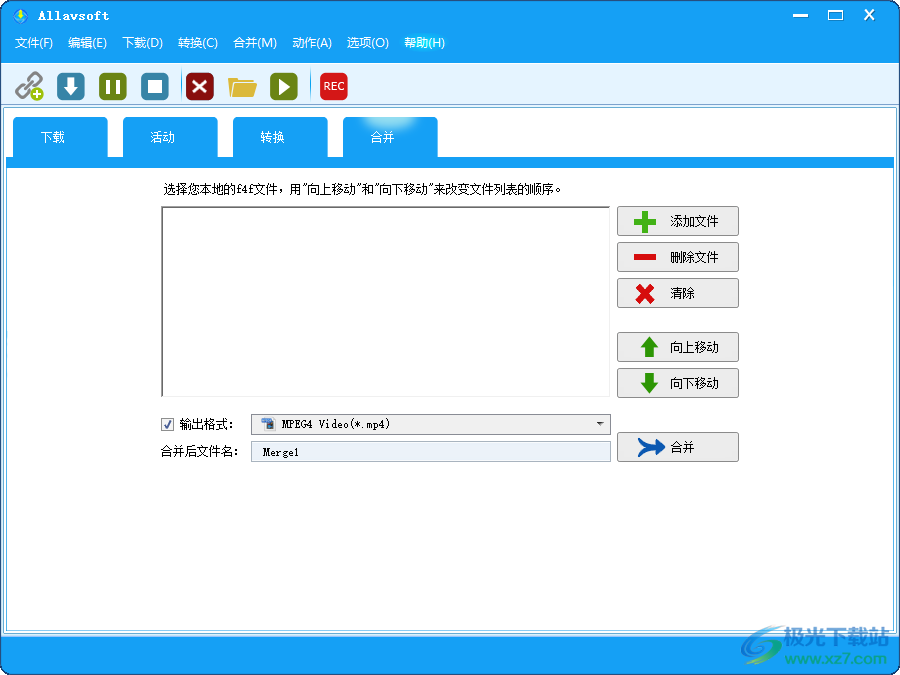900x675 pixels.
Task: Open the 选项(O) menu
Action: (x=367, y=43)
